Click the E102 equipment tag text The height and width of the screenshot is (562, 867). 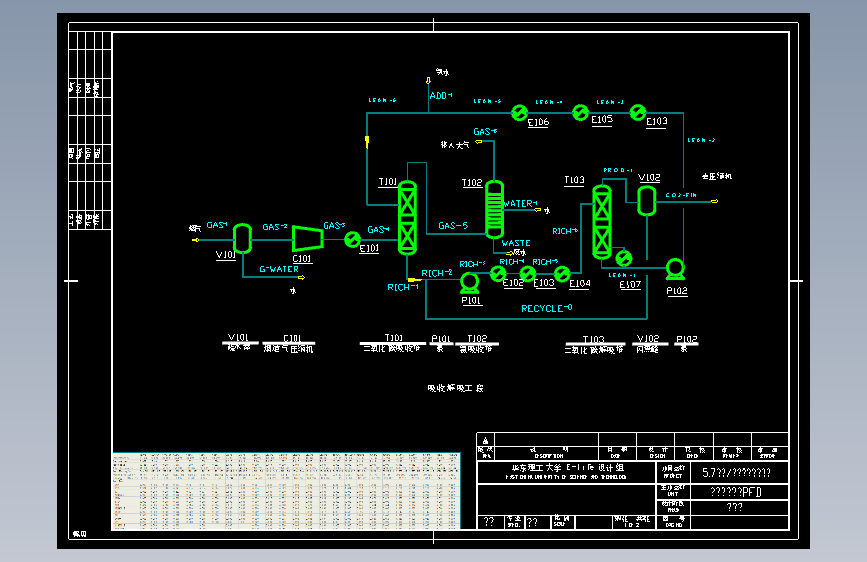513,283
